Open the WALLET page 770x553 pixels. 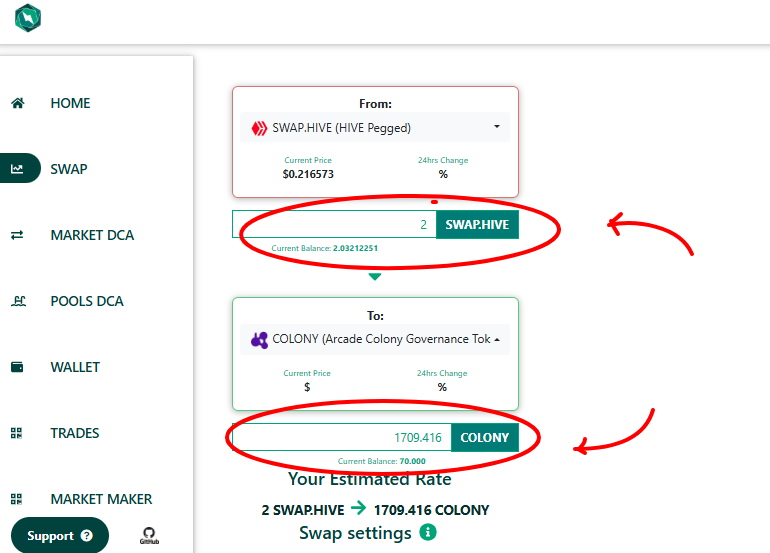coord(75,367)
